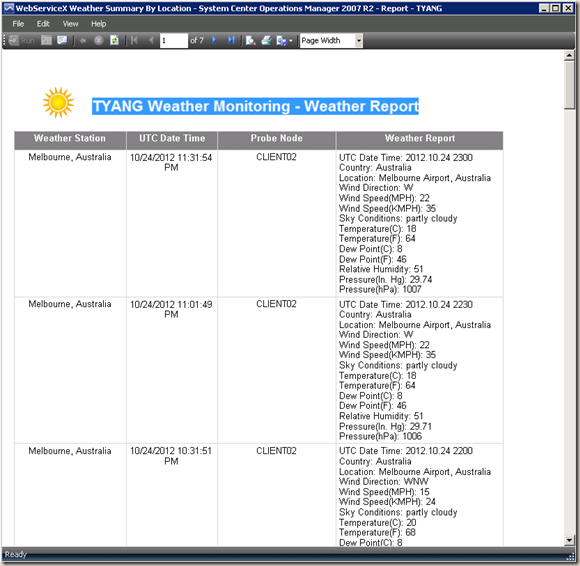Screen dimensions: 580x566
Task: Go to the next page arrow
Action: (214, 40)
